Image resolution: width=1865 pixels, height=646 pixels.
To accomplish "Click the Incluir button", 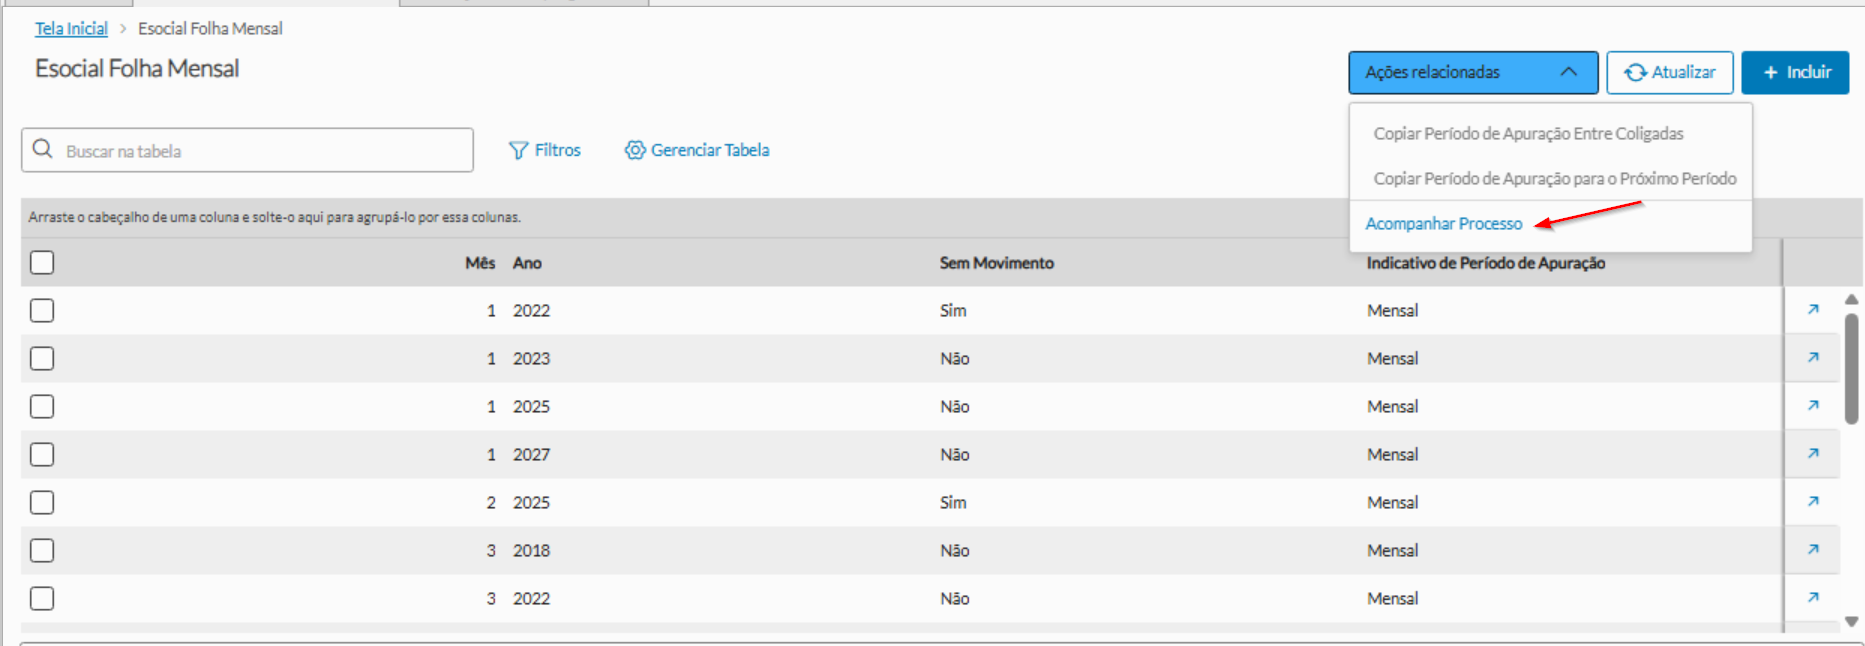I will click(1795, 73).
